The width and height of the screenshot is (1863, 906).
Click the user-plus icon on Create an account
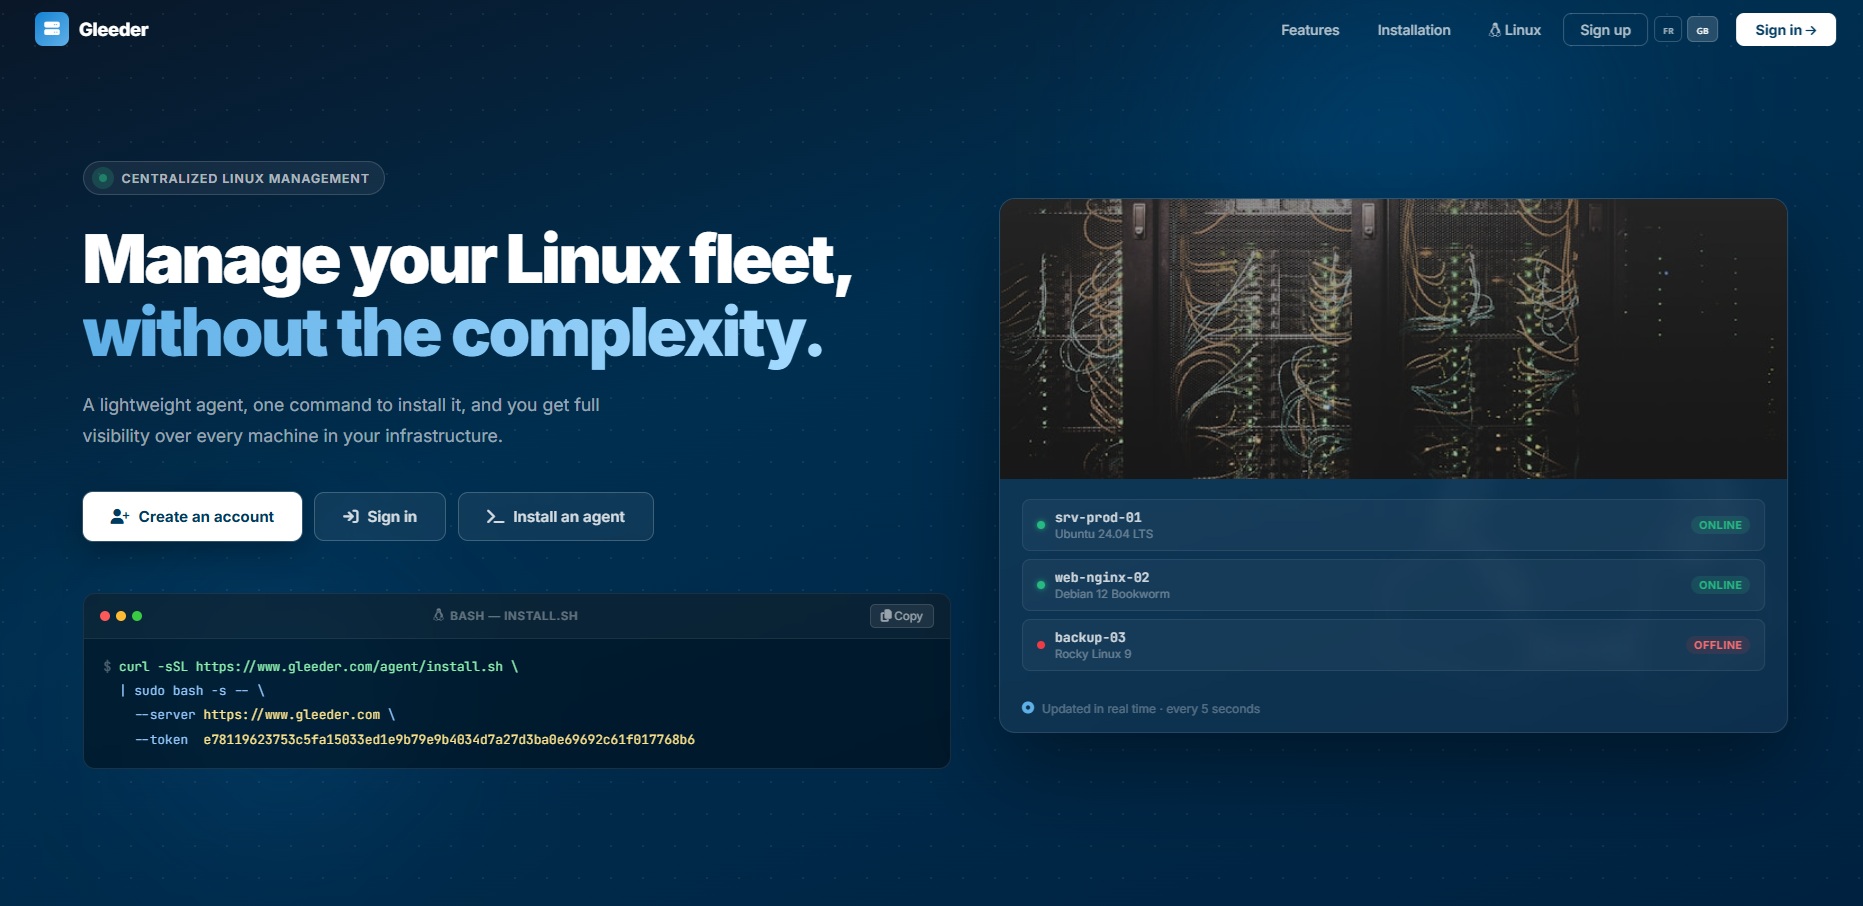click(120, 516)
